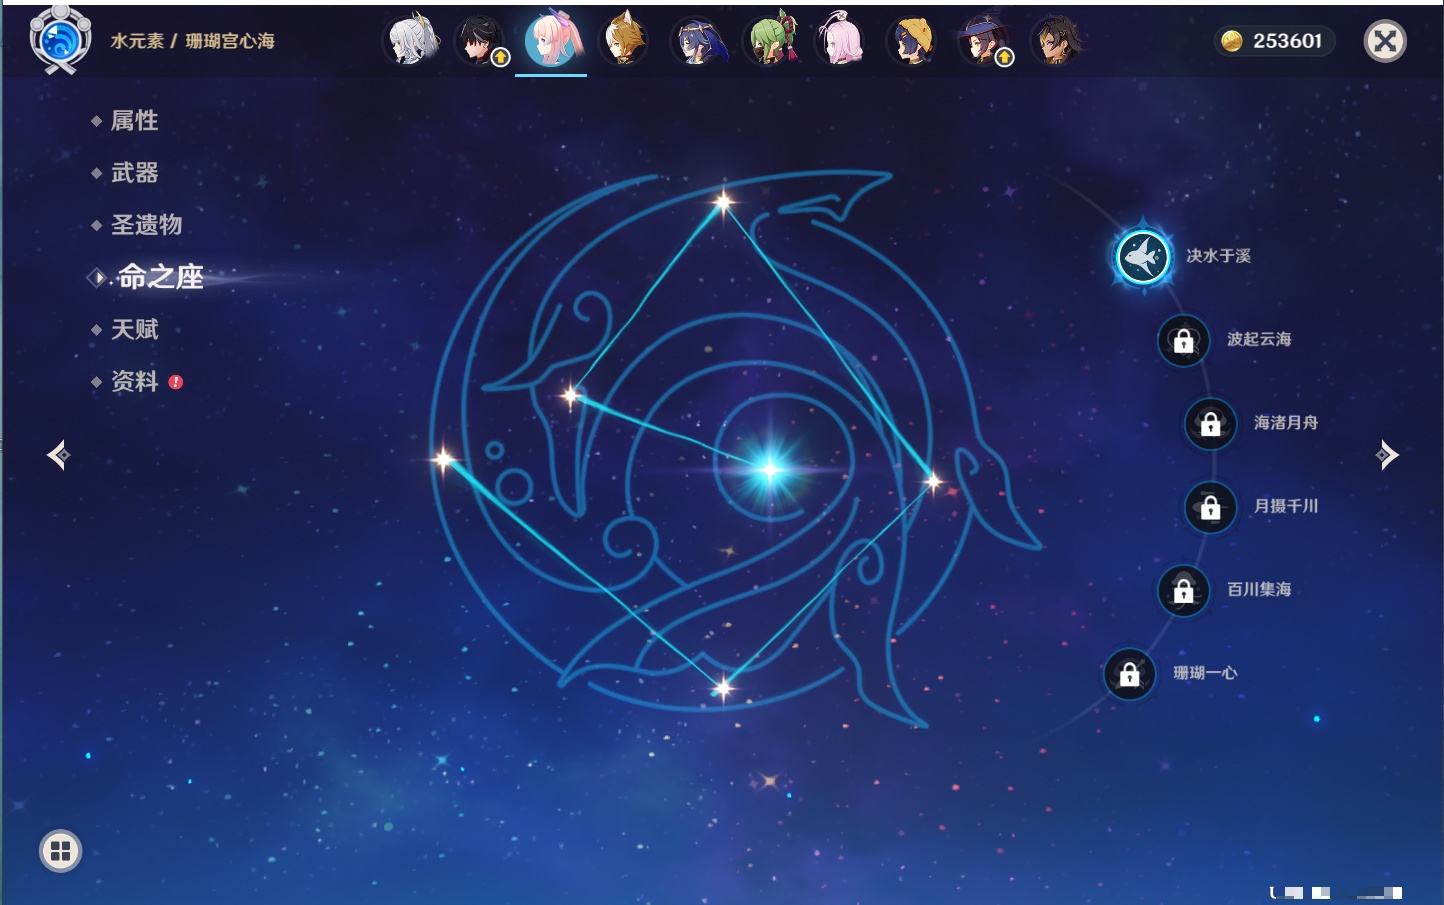Click the 决水于溪 constellation label
This screenshot has height=905, width=1444.
[1218, 256]
